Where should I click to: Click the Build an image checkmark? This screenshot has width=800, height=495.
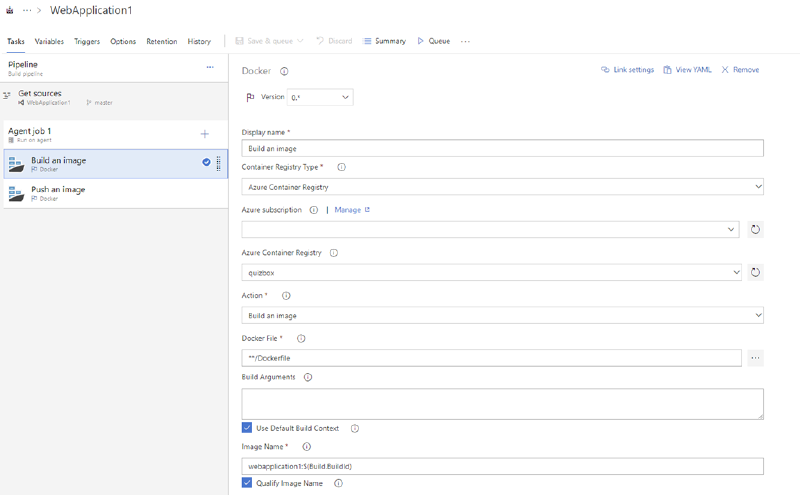[x=206, y=162]
